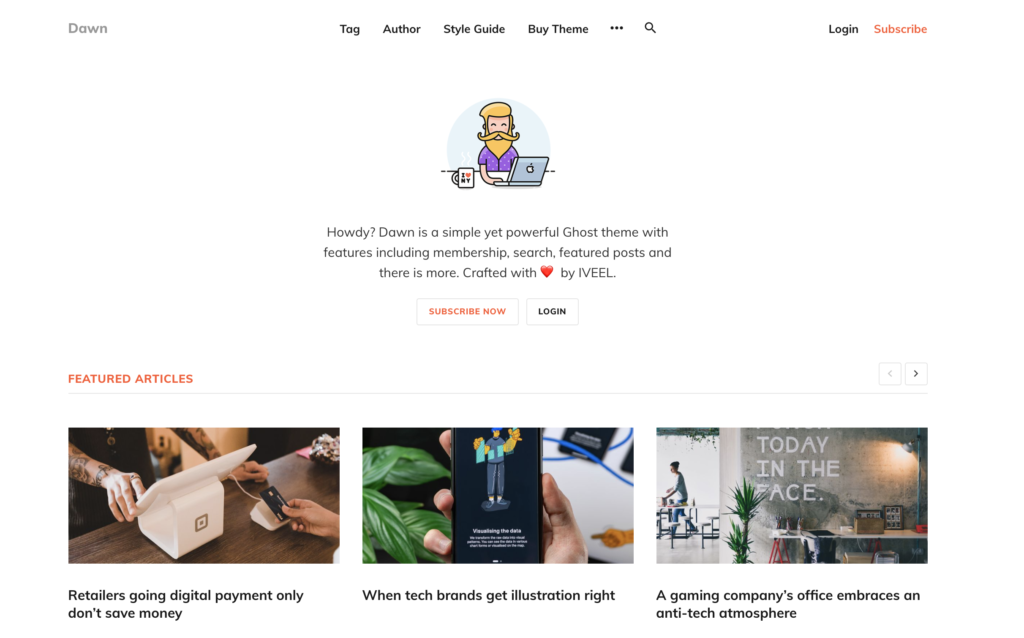Open the Buy Theme link
Image resolution: width=1024 pixels, height=638 pixels.
pyautogui.click(x=558, y=29)
